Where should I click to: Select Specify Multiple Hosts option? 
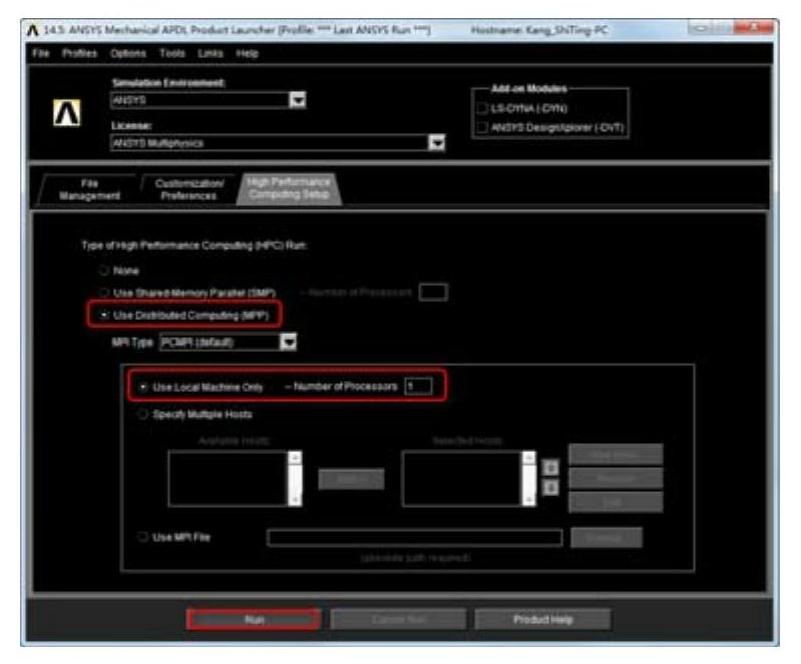tap(144, 414)
